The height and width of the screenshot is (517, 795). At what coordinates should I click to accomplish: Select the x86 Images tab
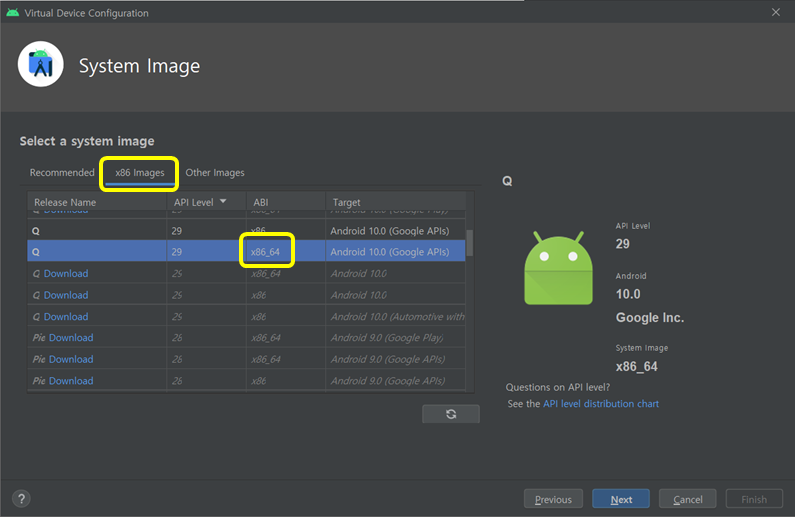pos(139,173)
